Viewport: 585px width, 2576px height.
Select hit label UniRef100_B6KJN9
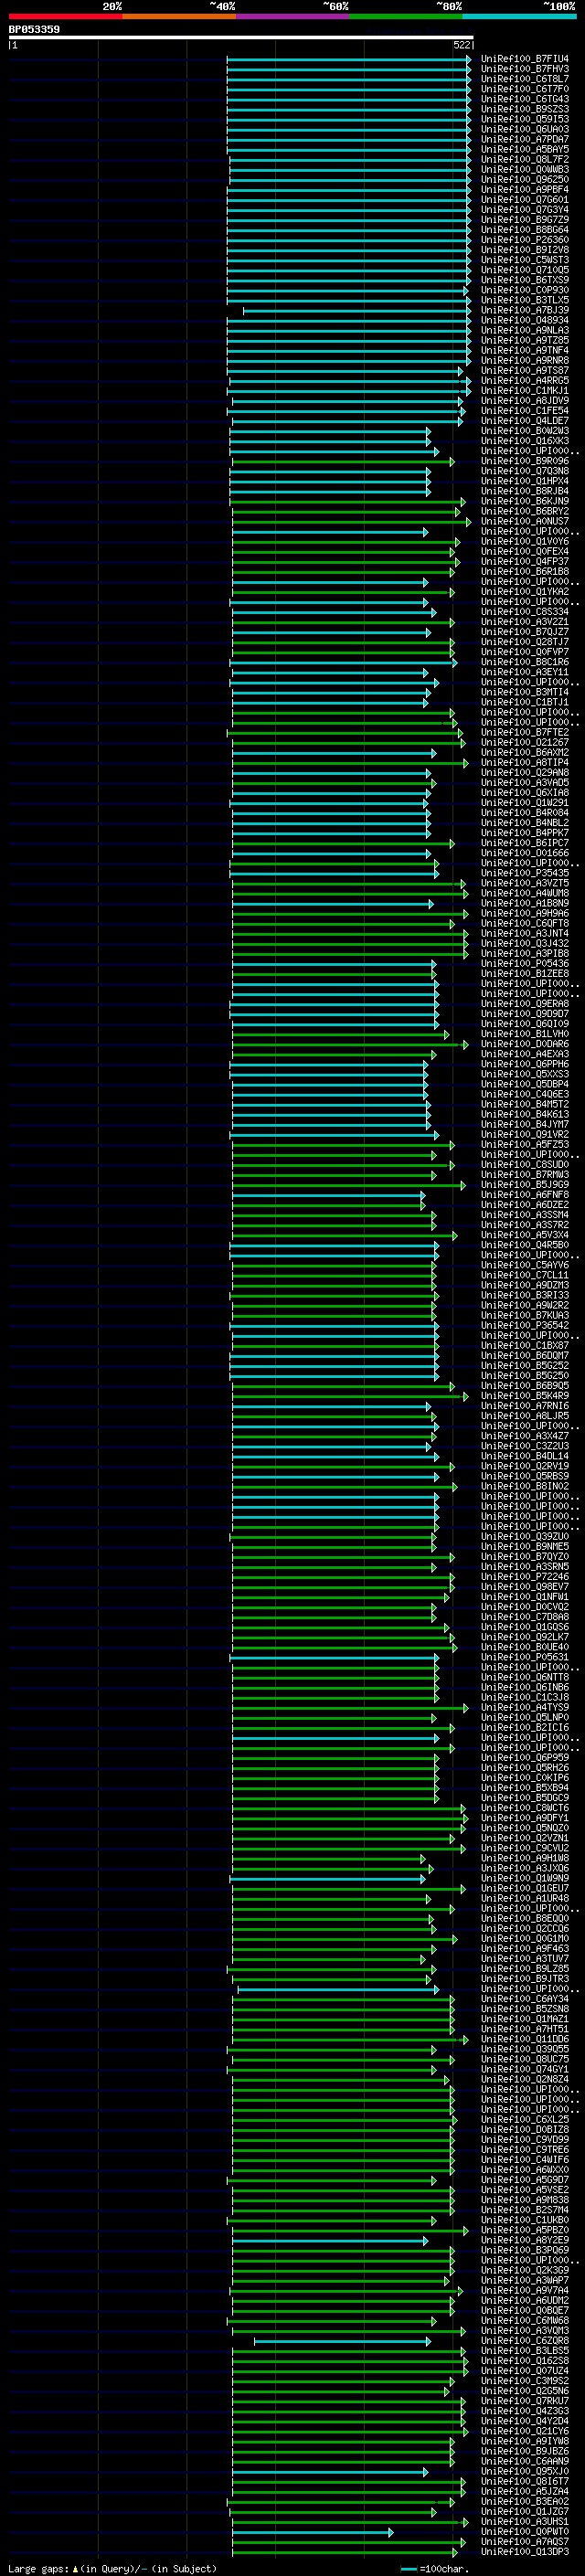coord(525,501)
